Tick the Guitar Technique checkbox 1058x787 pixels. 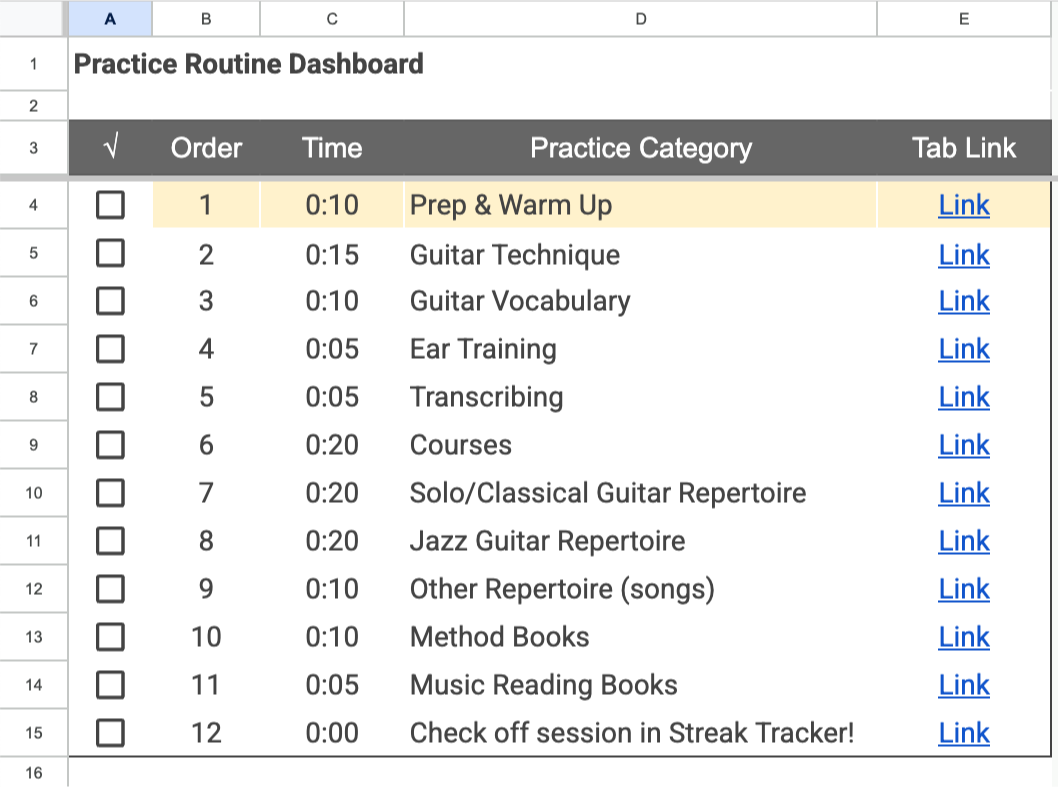pos(110,254)
